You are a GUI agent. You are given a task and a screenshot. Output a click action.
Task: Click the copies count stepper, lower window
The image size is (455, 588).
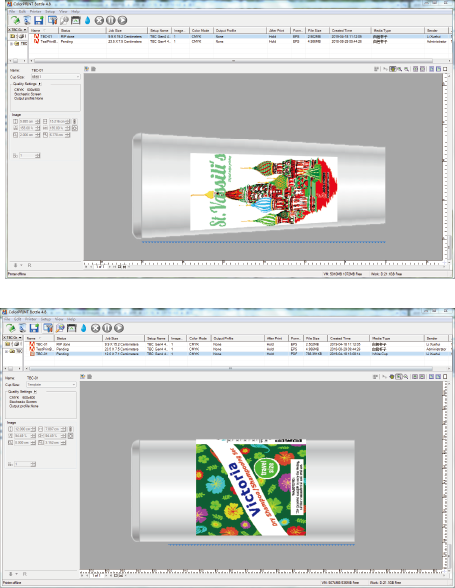click(33, 464)
